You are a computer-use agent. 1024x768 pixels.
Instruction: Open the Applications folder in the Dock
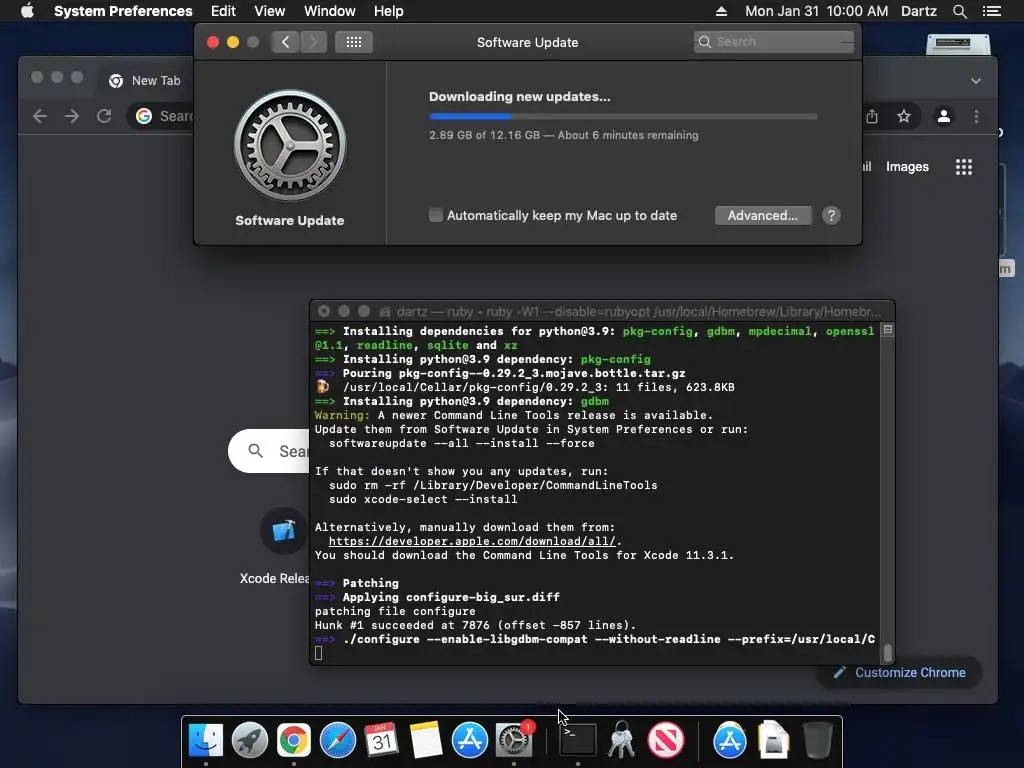[729, 740]
